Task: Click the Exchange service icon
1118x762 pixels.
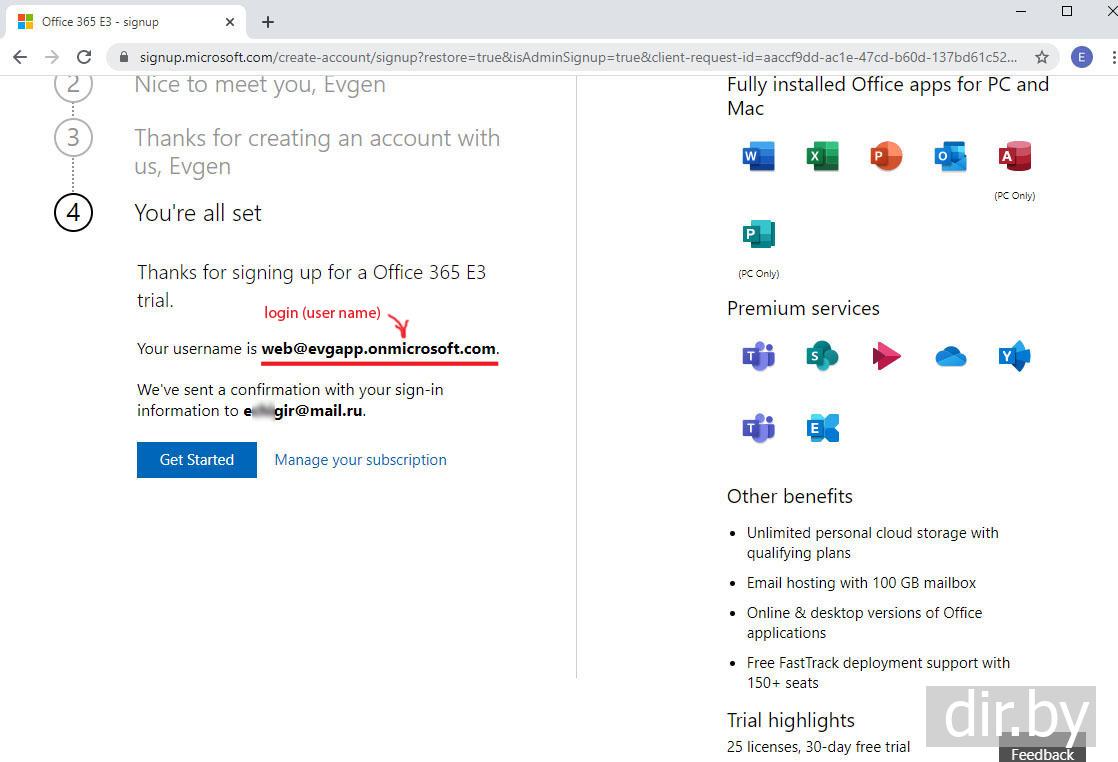Action: (x=822, y=428)
